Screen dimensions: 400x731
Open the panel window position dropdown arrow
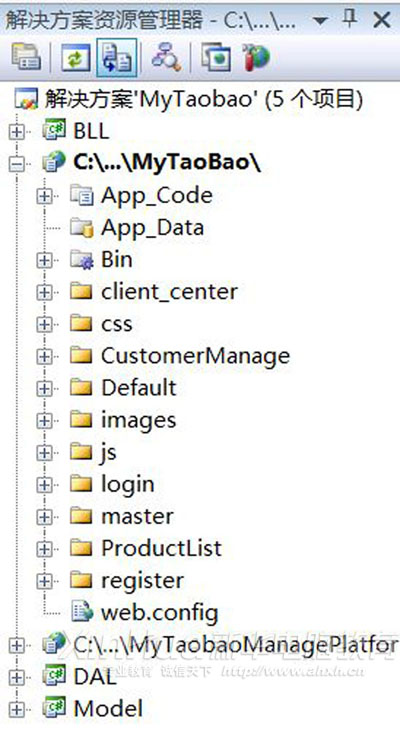pyautogui.click(x=321, y=21)
